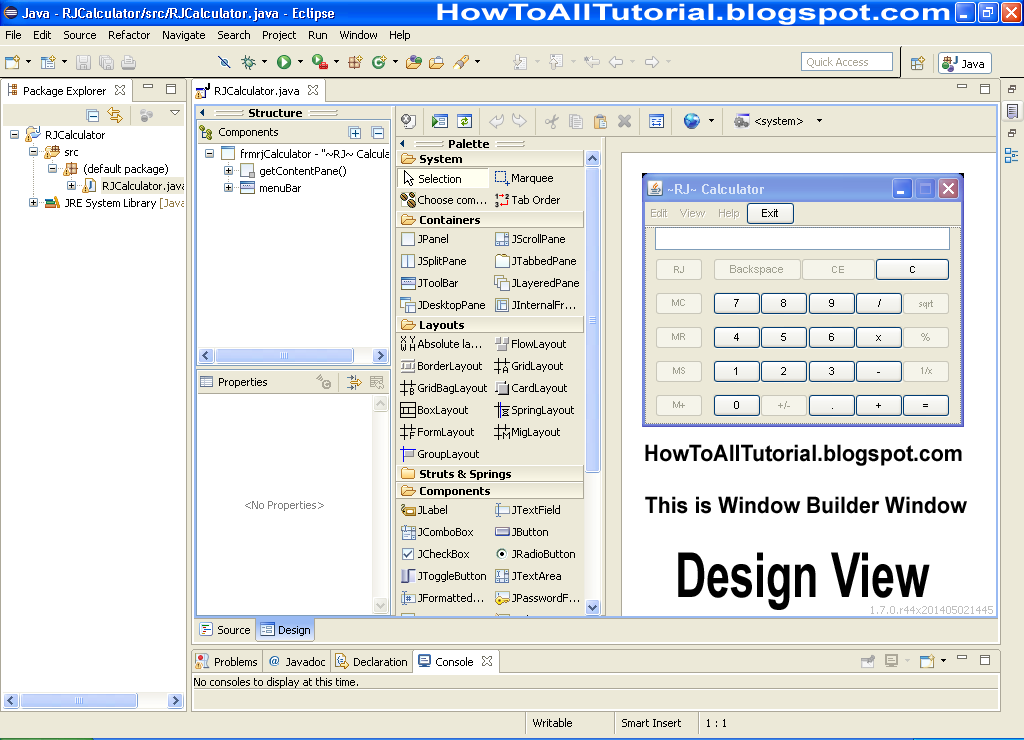Image resolution: width=1024 pixels, height=740 pixels.
Task: Select the JButton palette component
Action: [x=522, y=532]
